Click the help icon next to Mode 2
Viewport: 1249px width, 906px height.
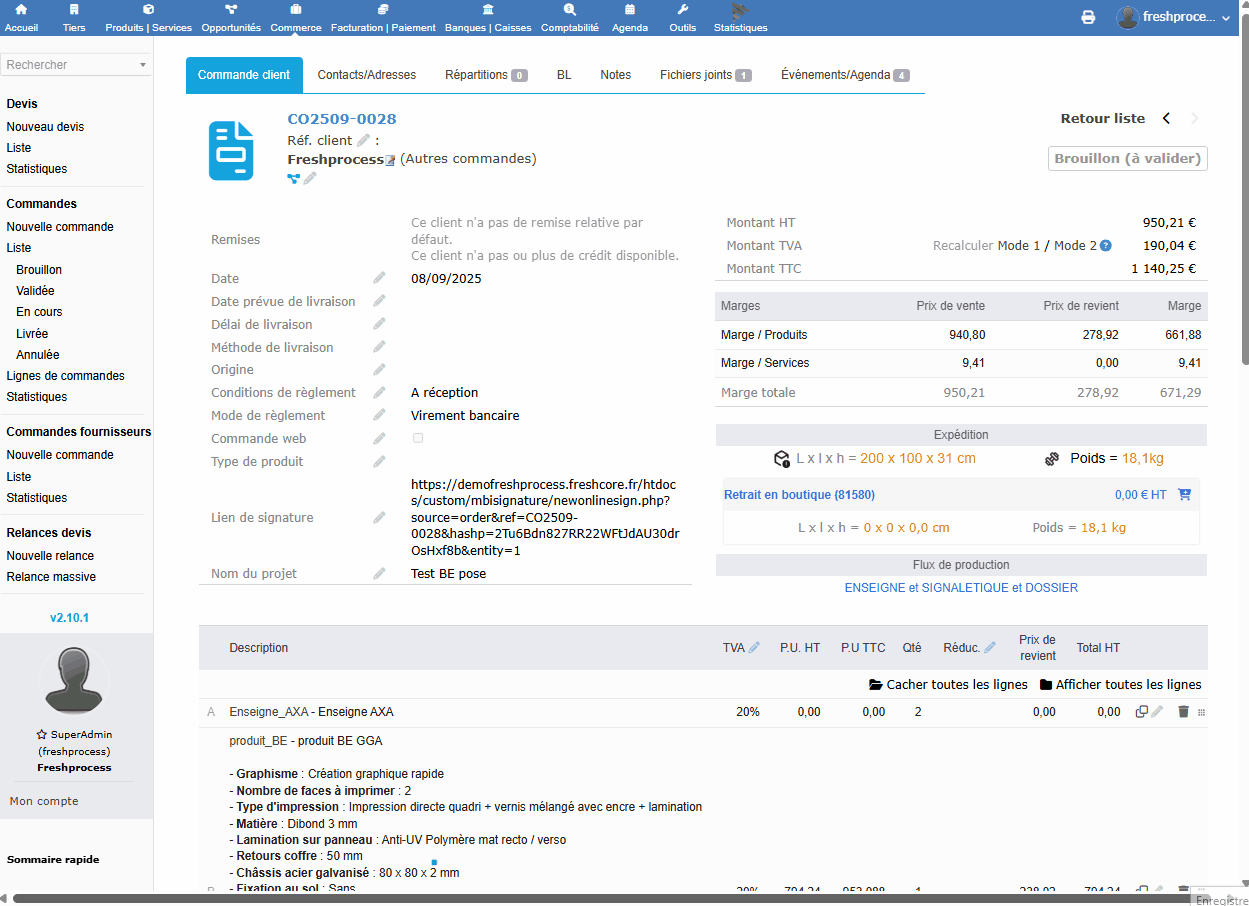tap(1106, 246)
